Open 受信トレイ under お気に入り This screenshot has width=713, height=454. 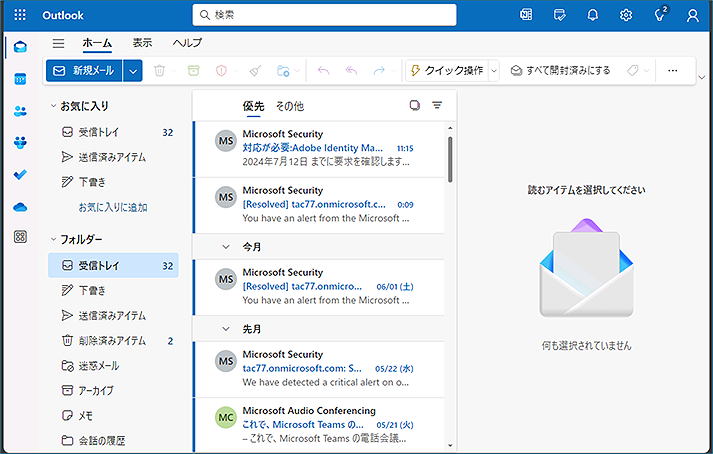coord(113,132)
